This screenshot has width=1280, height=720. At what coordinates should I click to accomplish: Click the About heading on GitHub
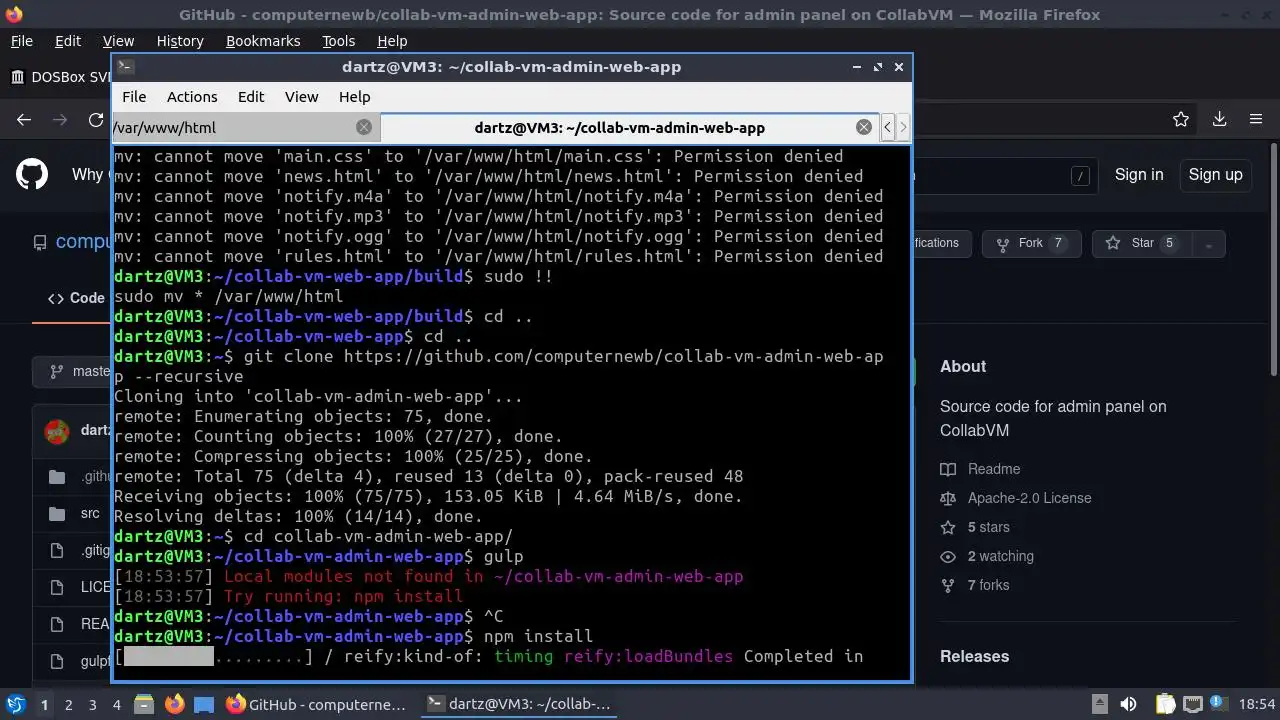click(963, 366)
